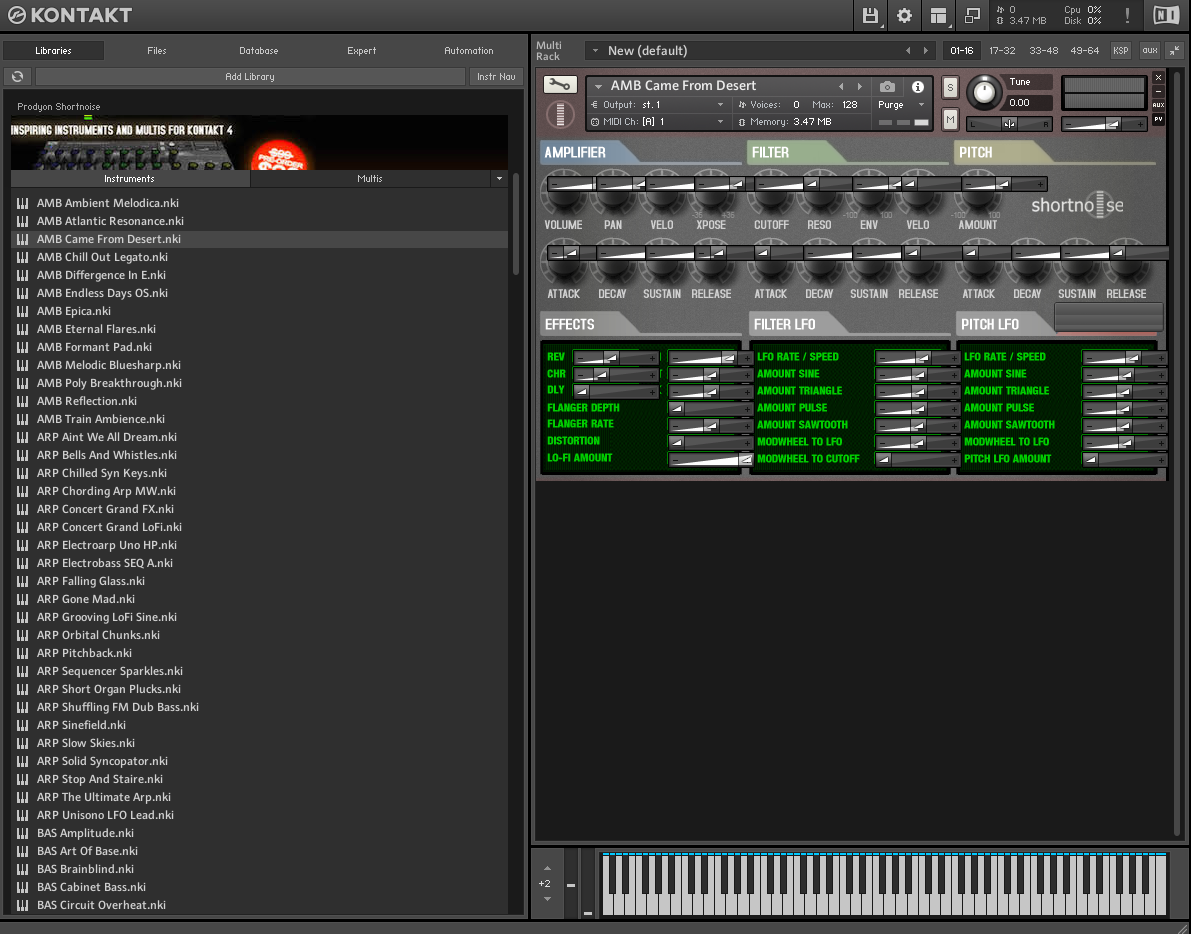Select AMB Chill Out Legato.nki
The width and height of the screenshot is (1191, 934).
(259, 257)
